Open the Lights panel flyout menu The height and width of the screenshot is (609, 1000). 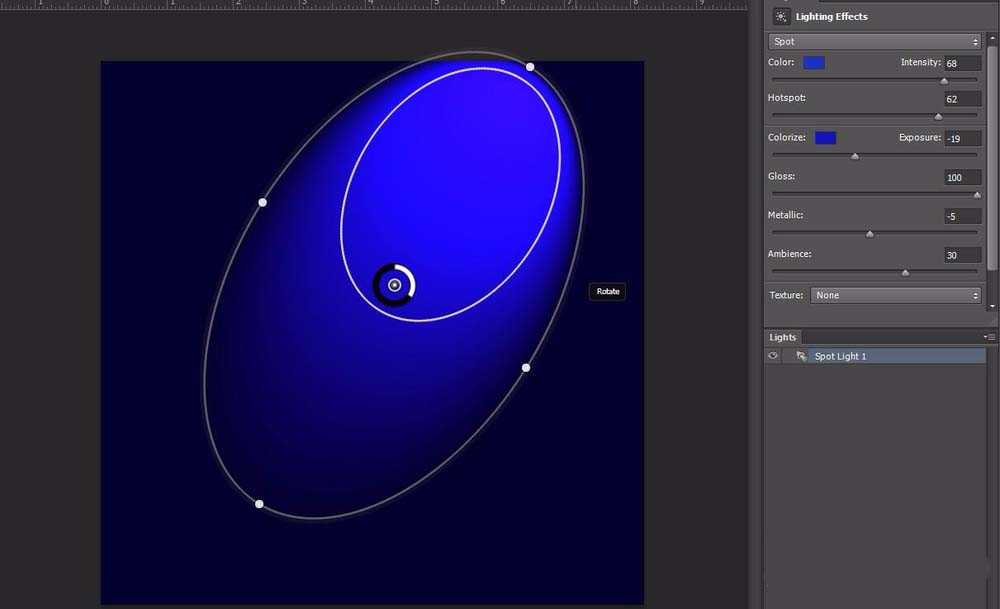tap(988, 337)
